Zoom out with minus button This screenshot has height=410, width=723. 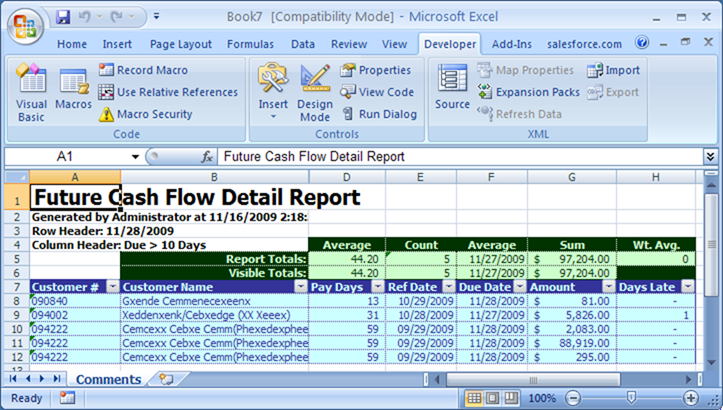pyautogui.click(x=573, y=398)
